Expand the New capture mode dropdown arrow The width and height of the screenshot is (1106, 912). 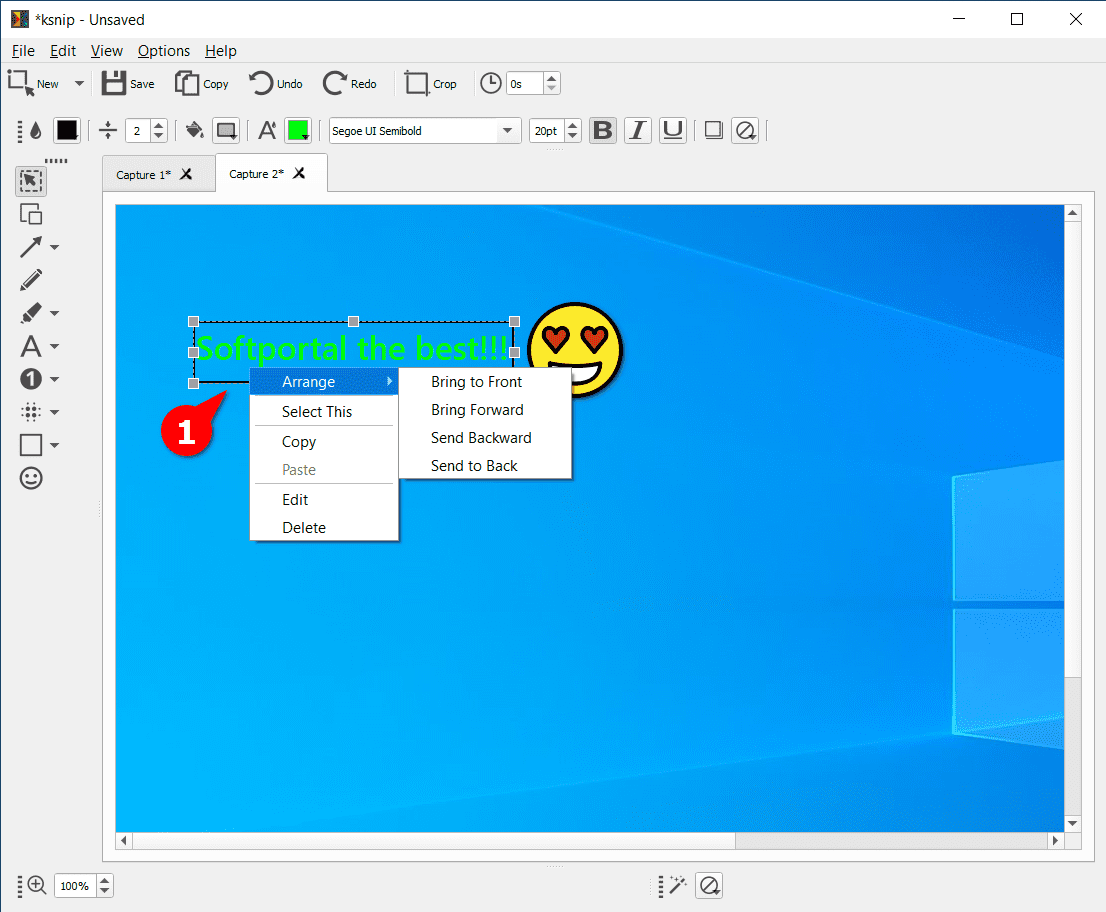[x=79, y=84]
